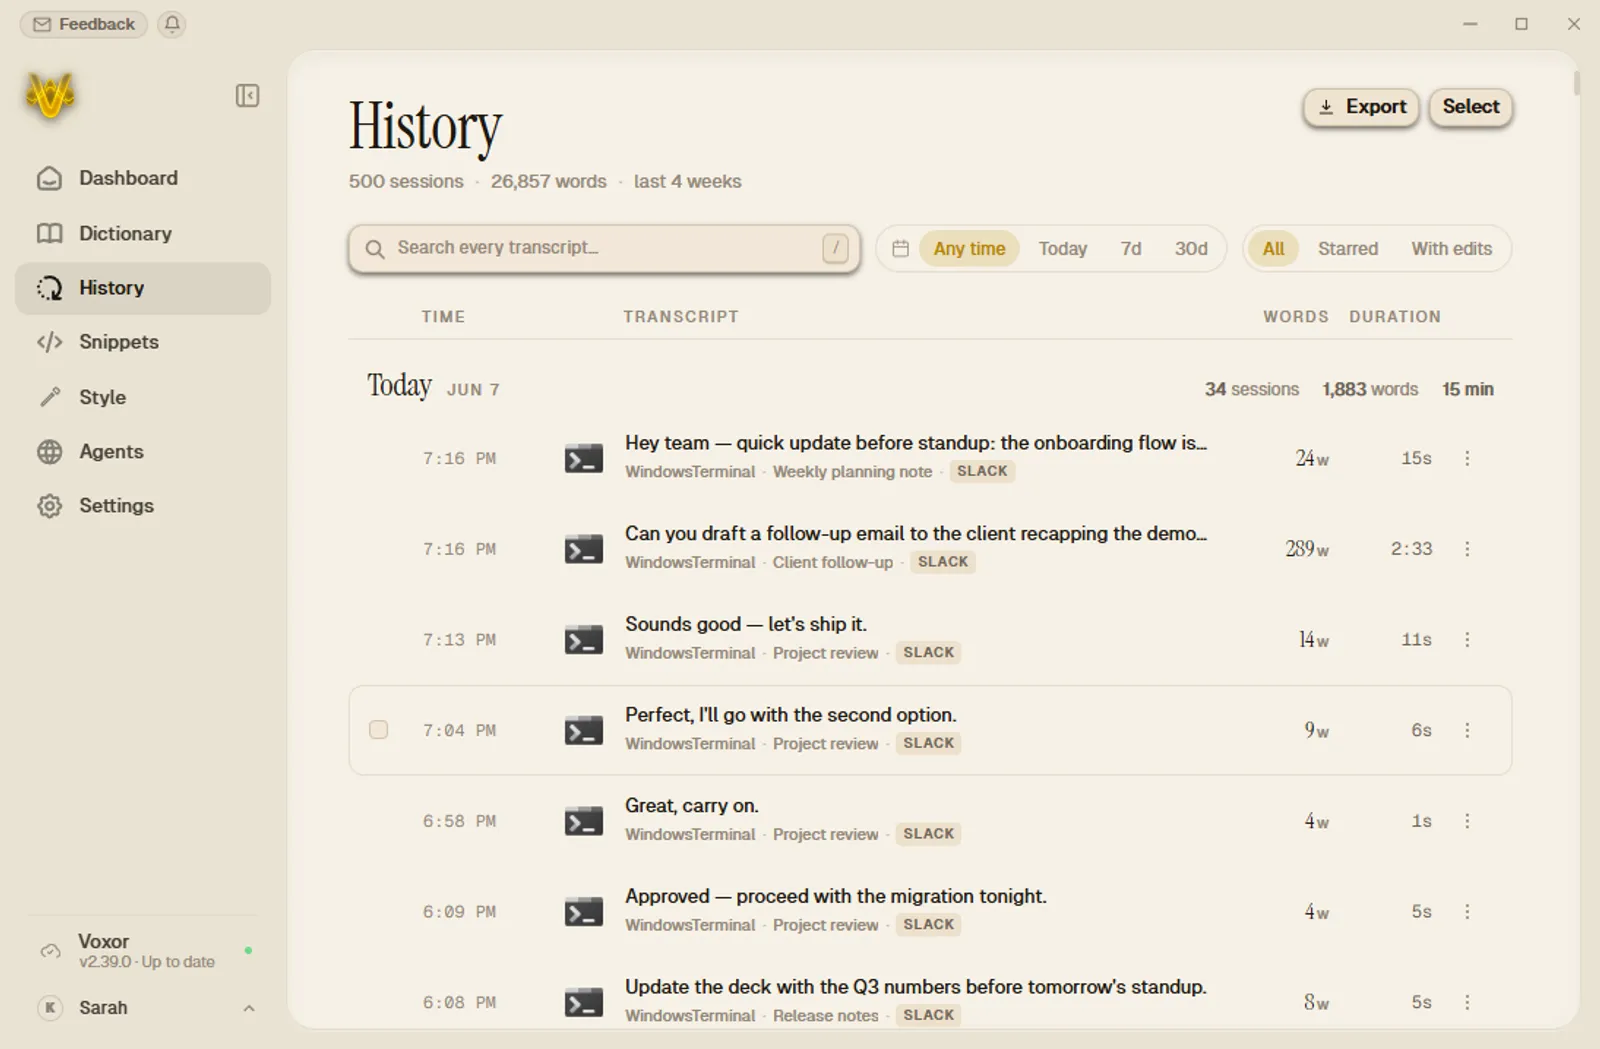Click the Select button
This screenshot has height=1049, width=1600.
click(x=1470, y=107)
